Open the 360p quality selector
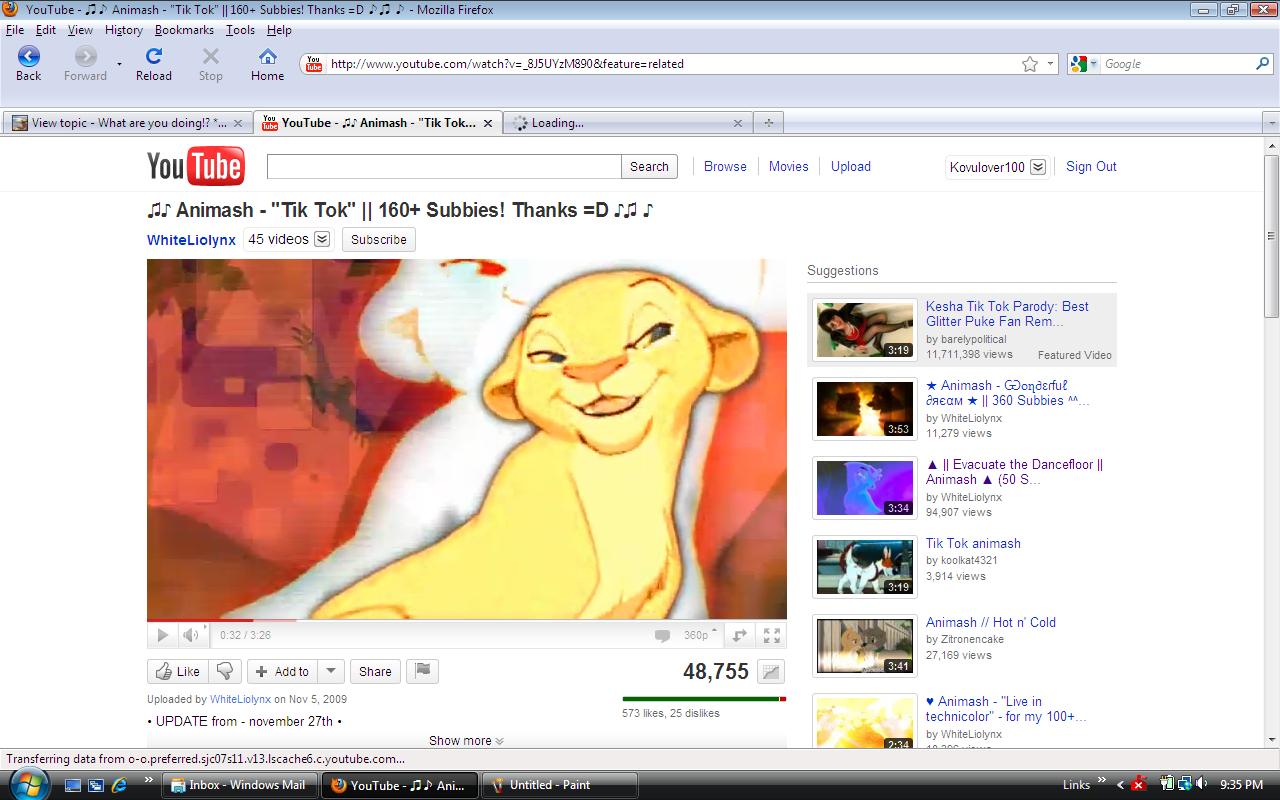1280x800 pixels. point(696,635)
